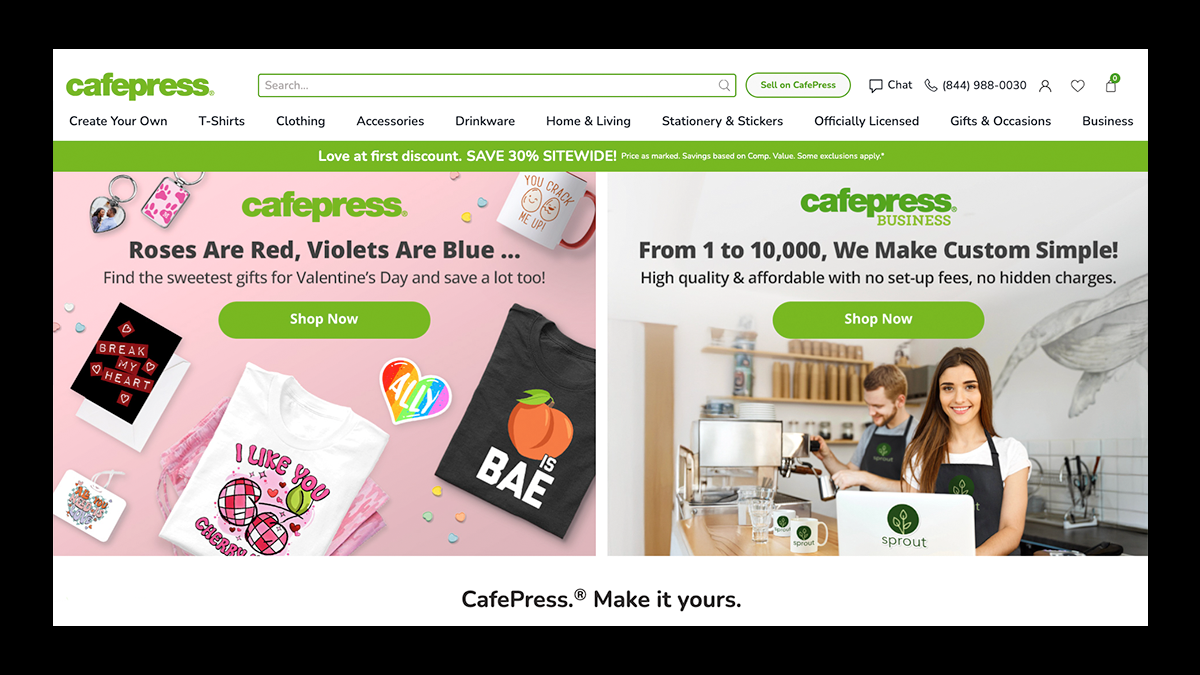Open the Create Your Own menu
1200x675 pixels.
coord(118,121)
